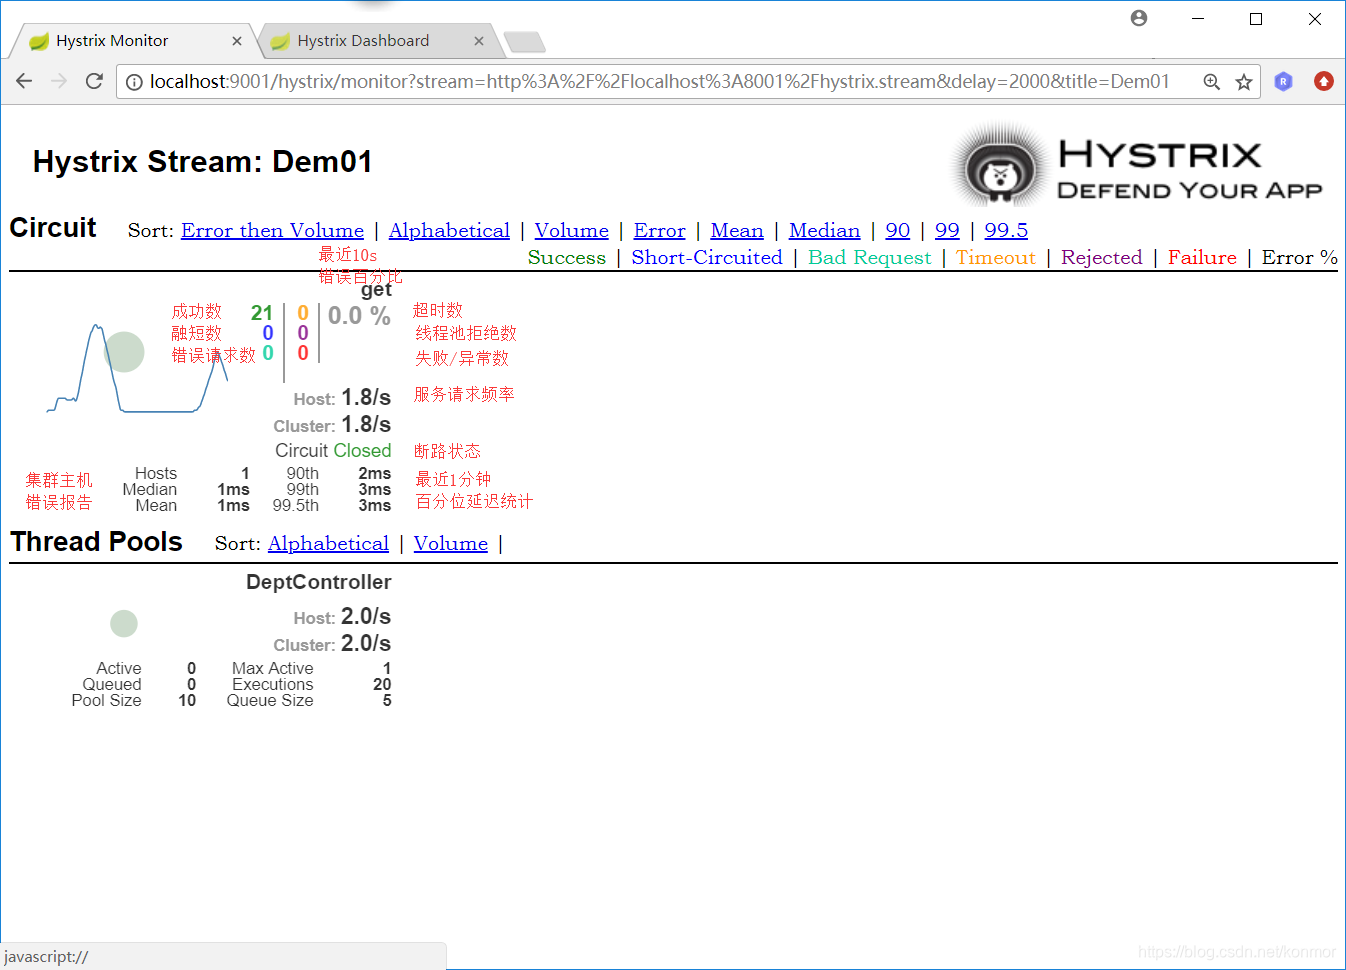This screenshot has width=1346, height=970.
Task: Click the 'Circuit' section heading
Action: 53,227
